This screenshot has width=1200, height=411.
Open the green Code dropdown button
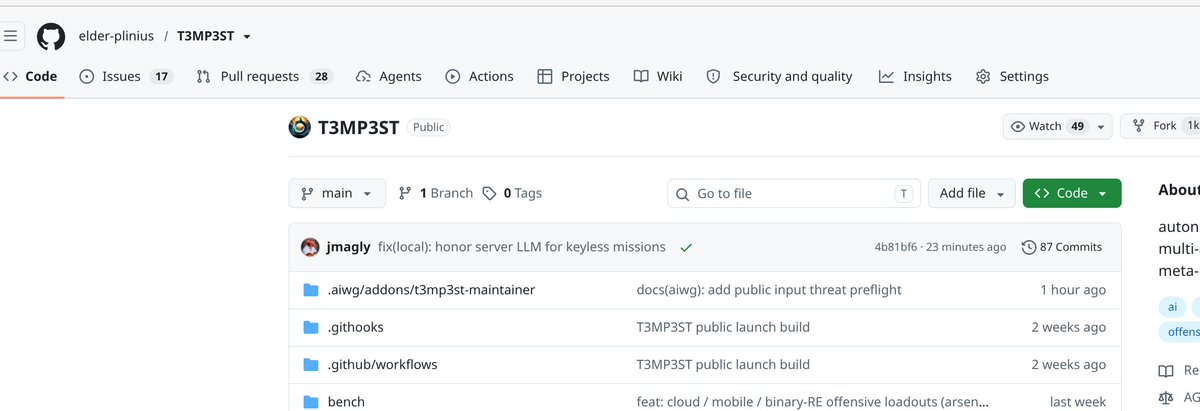(x=1072, y=193)
